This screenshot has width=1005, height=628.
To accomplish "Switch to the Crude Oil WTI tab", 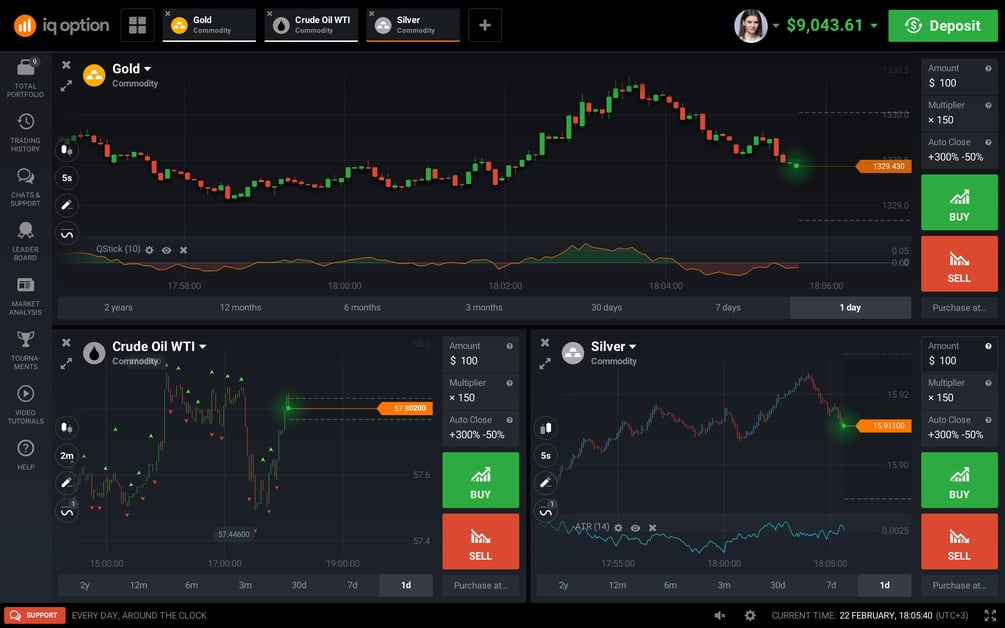I will click(311, 25).
